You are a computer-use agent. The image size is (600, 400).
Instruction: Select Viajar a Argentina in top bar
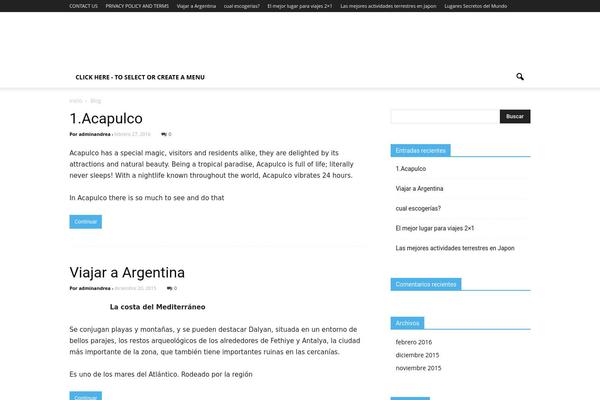tap(196, 6)
